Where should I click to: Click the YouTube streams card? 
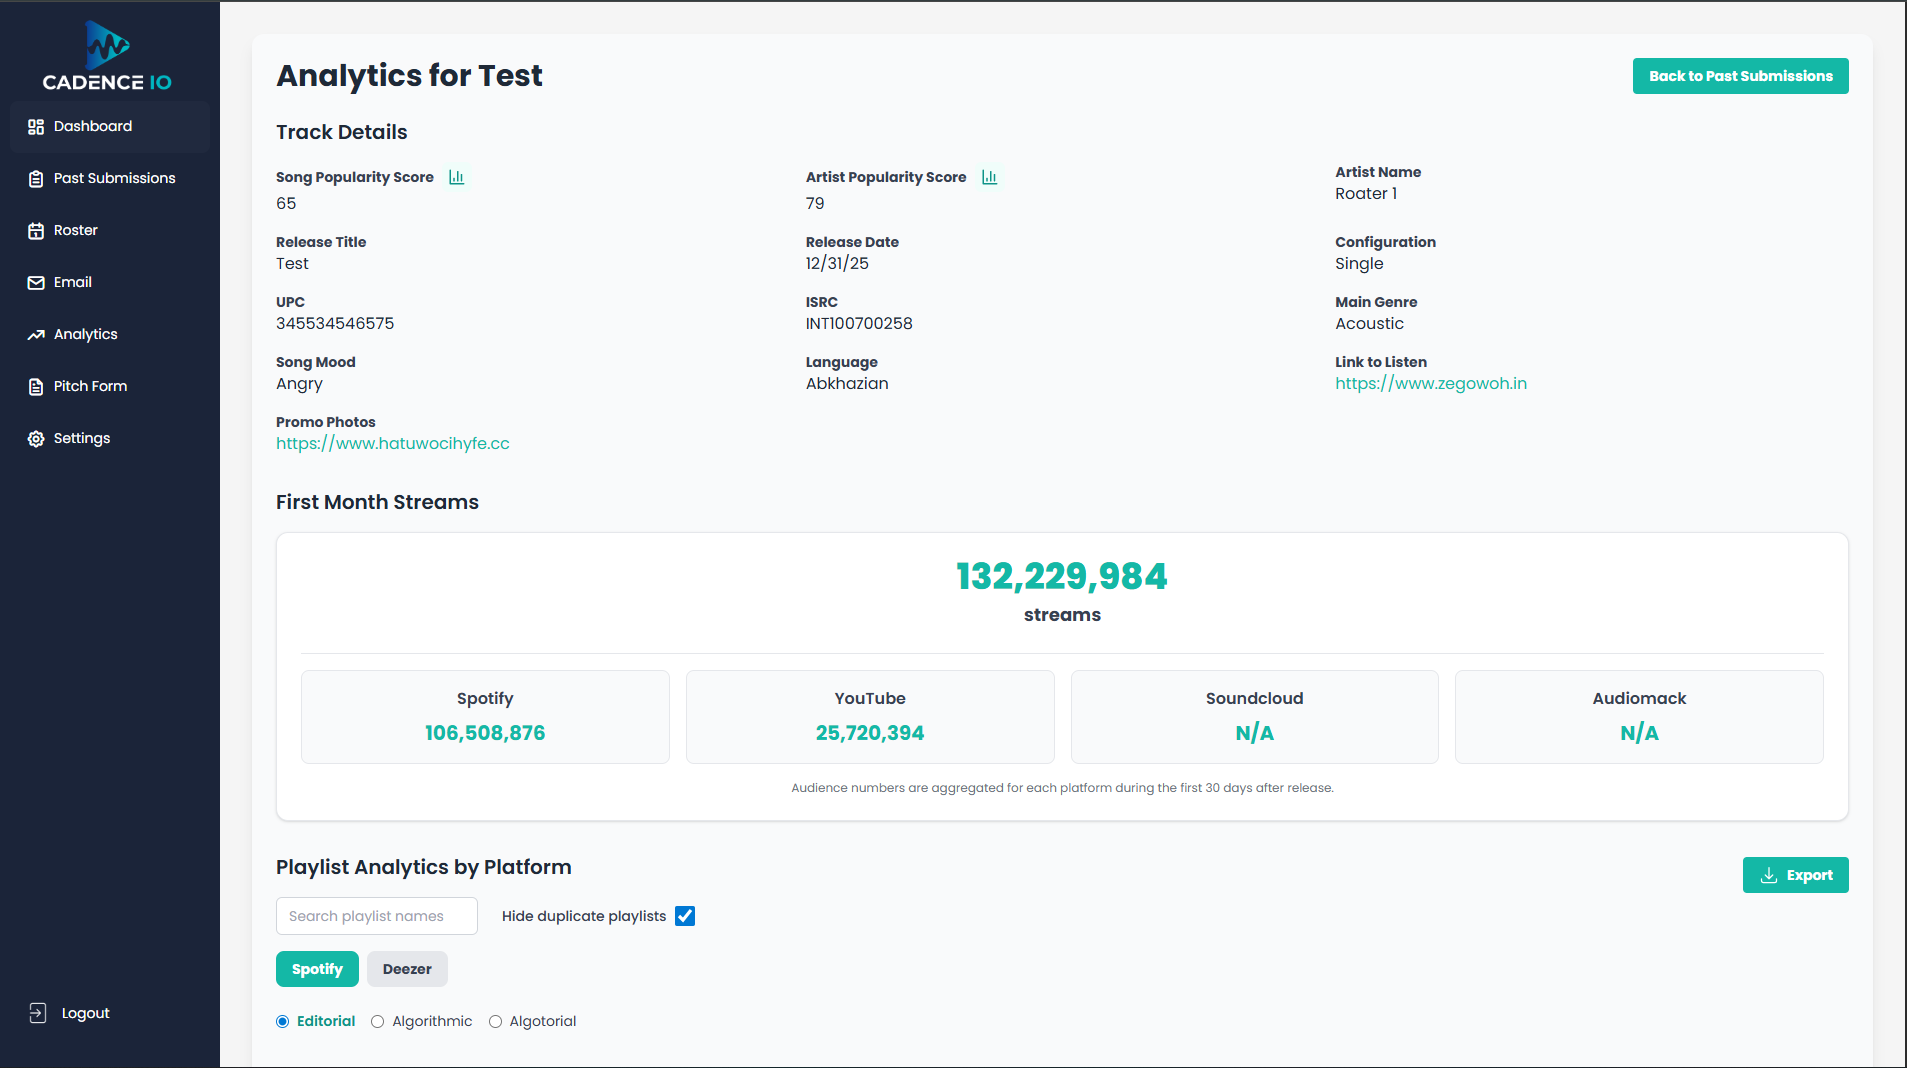[870, 717]
